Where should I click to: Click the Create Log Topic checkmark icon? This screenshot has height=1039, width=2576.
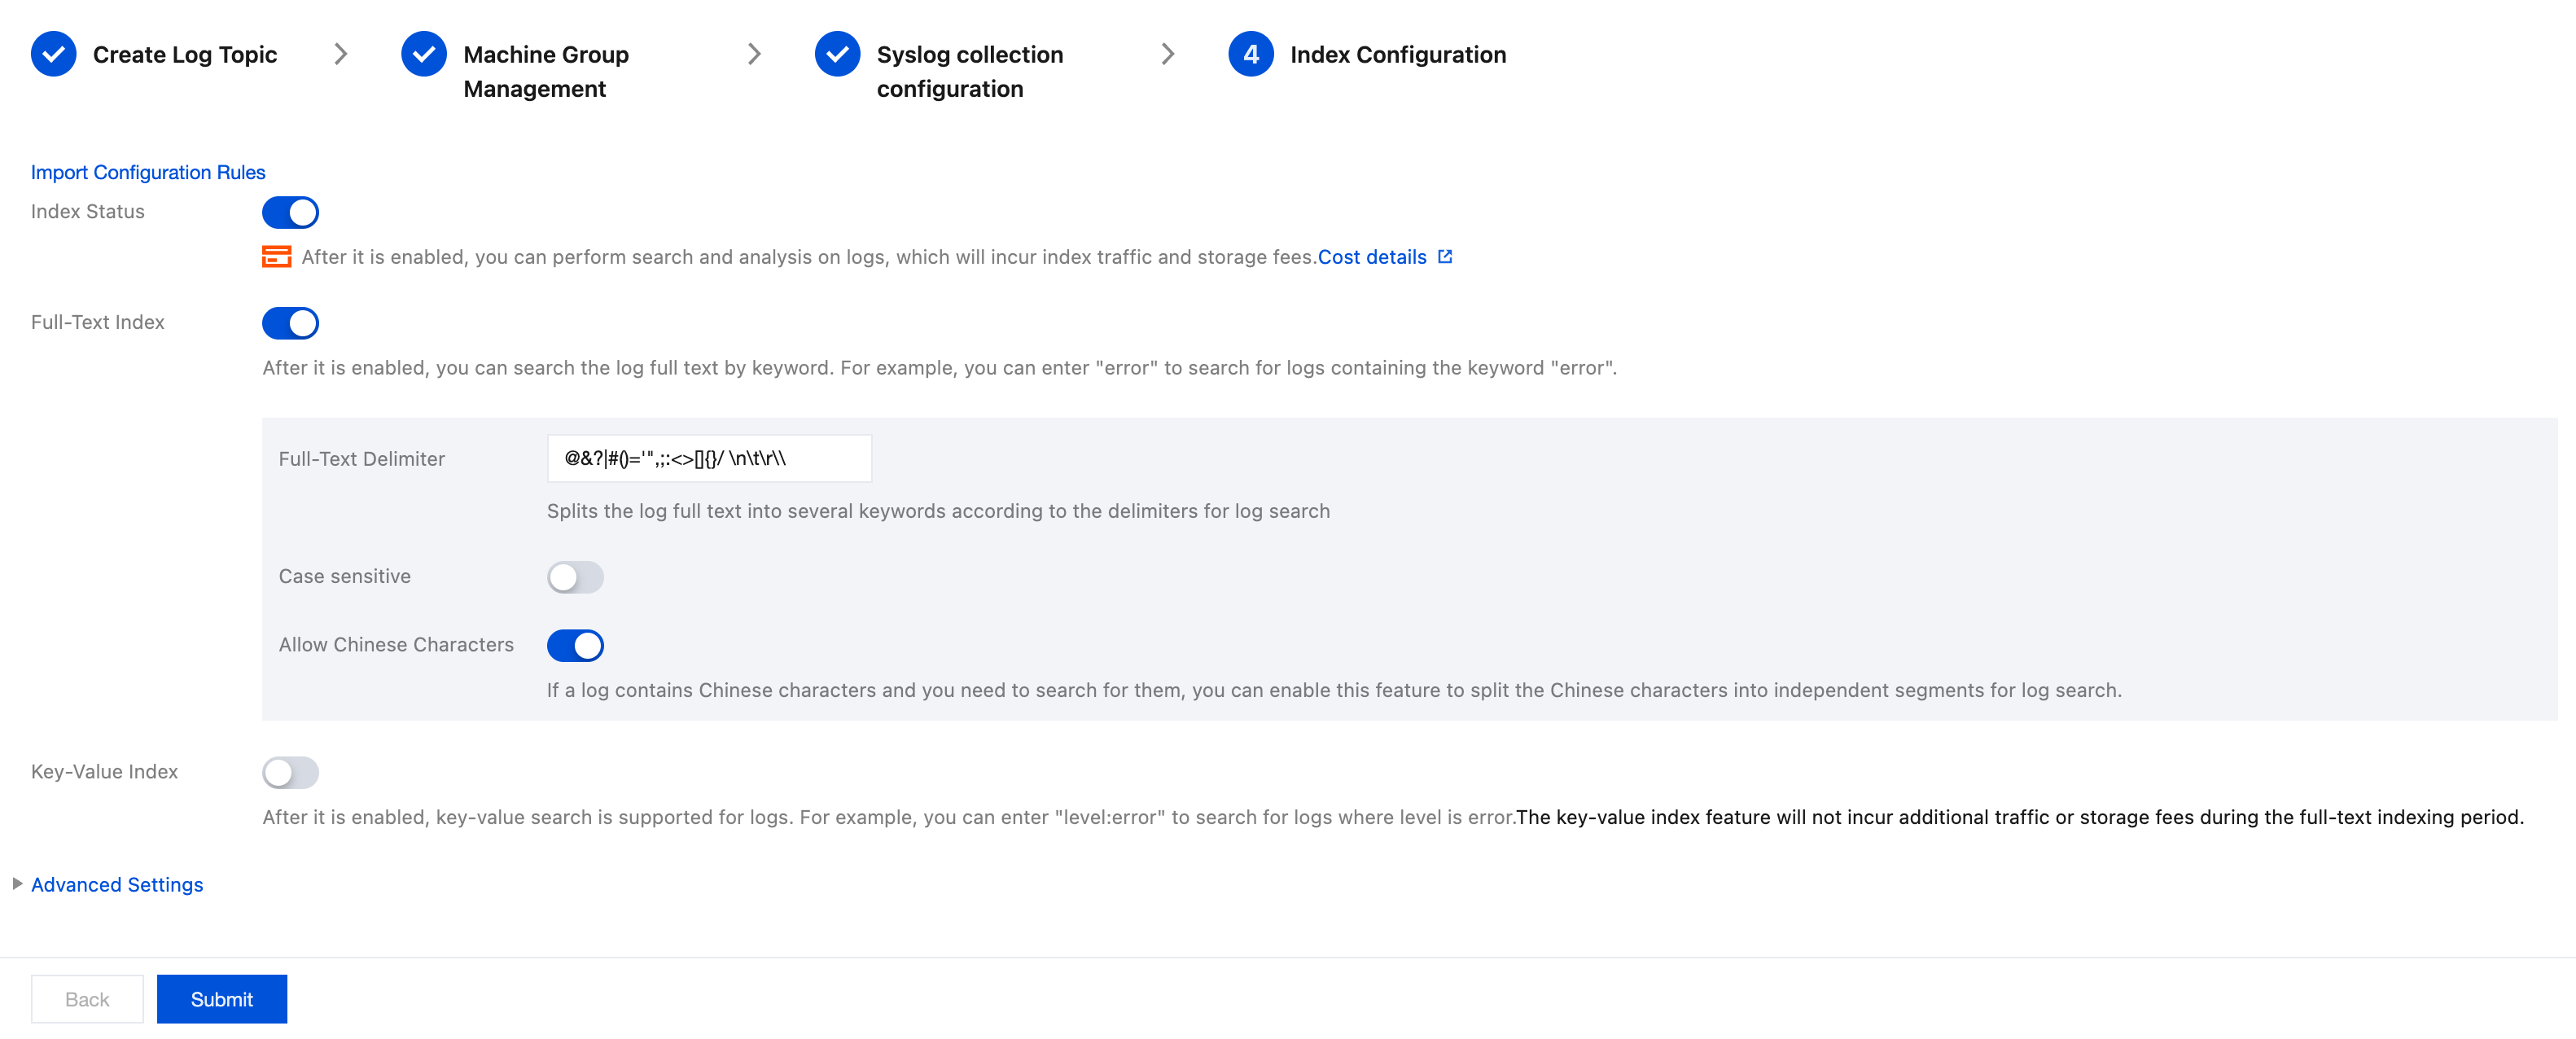(x=54, y=54)
